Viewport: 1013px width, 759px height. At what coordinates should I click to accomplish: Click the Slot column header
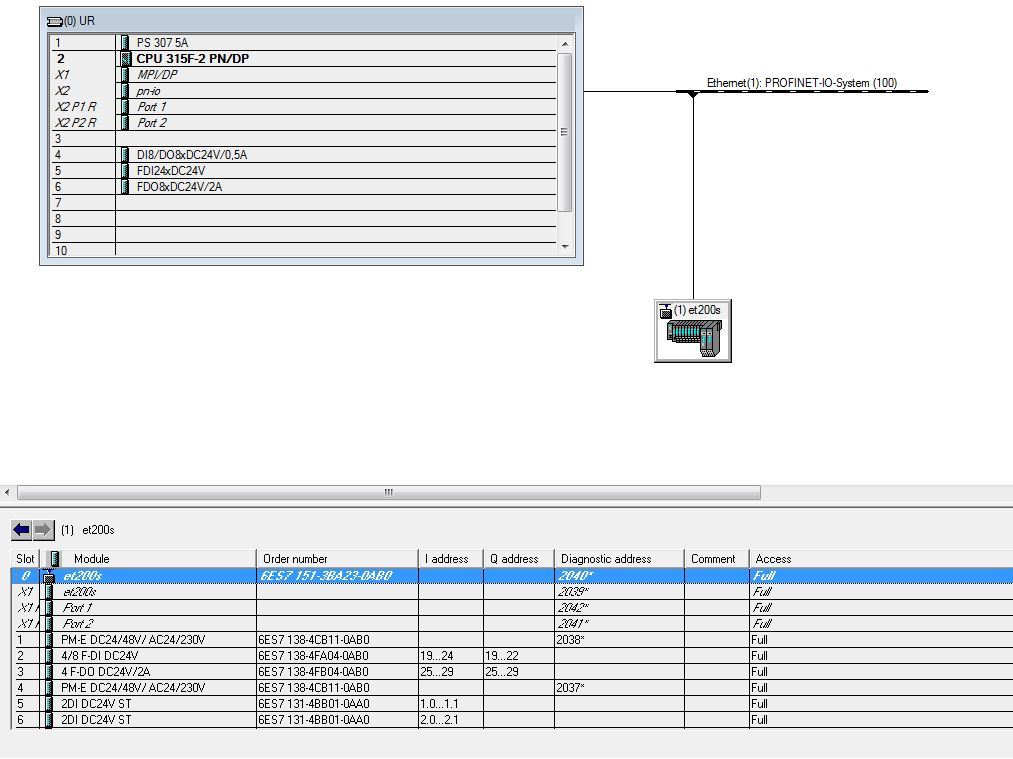click(26, 559)
